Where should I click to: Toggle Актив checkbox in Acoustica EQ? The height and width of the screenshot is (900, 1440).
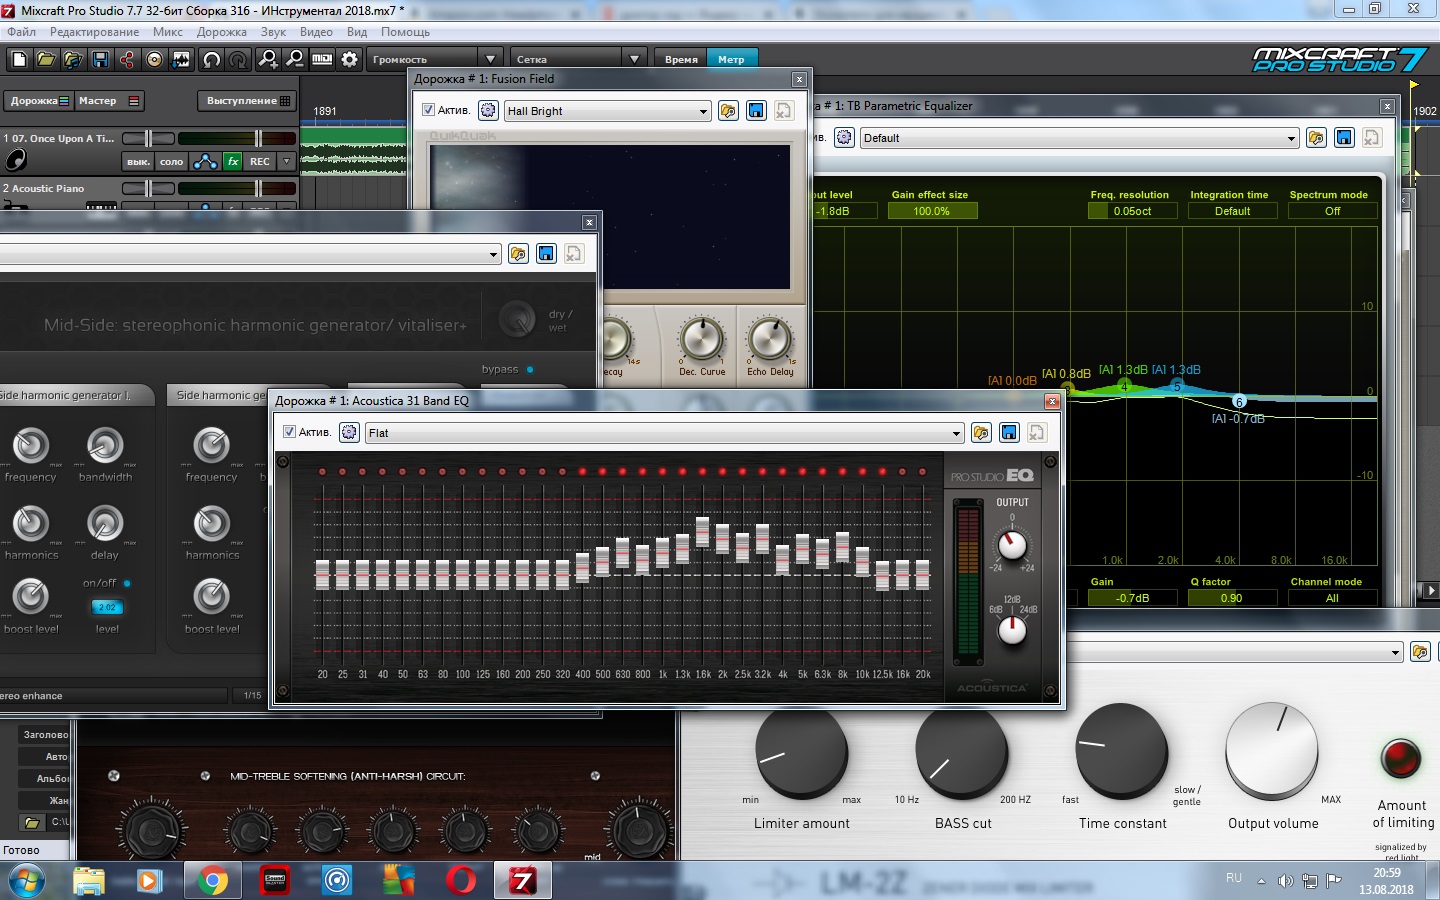click(x=290, y=432)
